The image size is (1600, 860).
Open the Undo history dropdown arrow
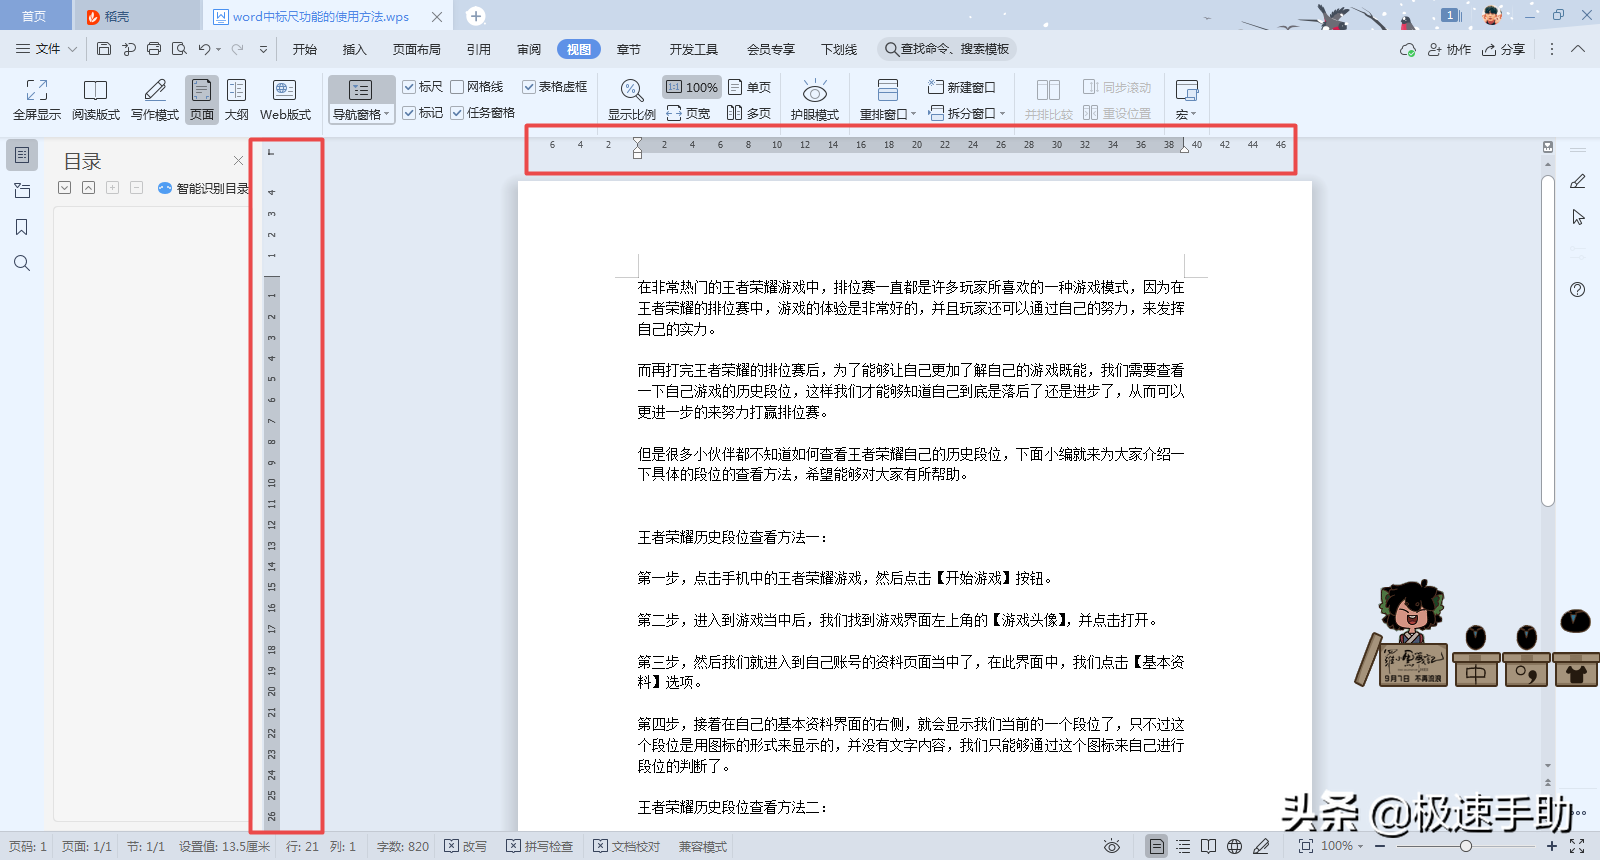218,49
